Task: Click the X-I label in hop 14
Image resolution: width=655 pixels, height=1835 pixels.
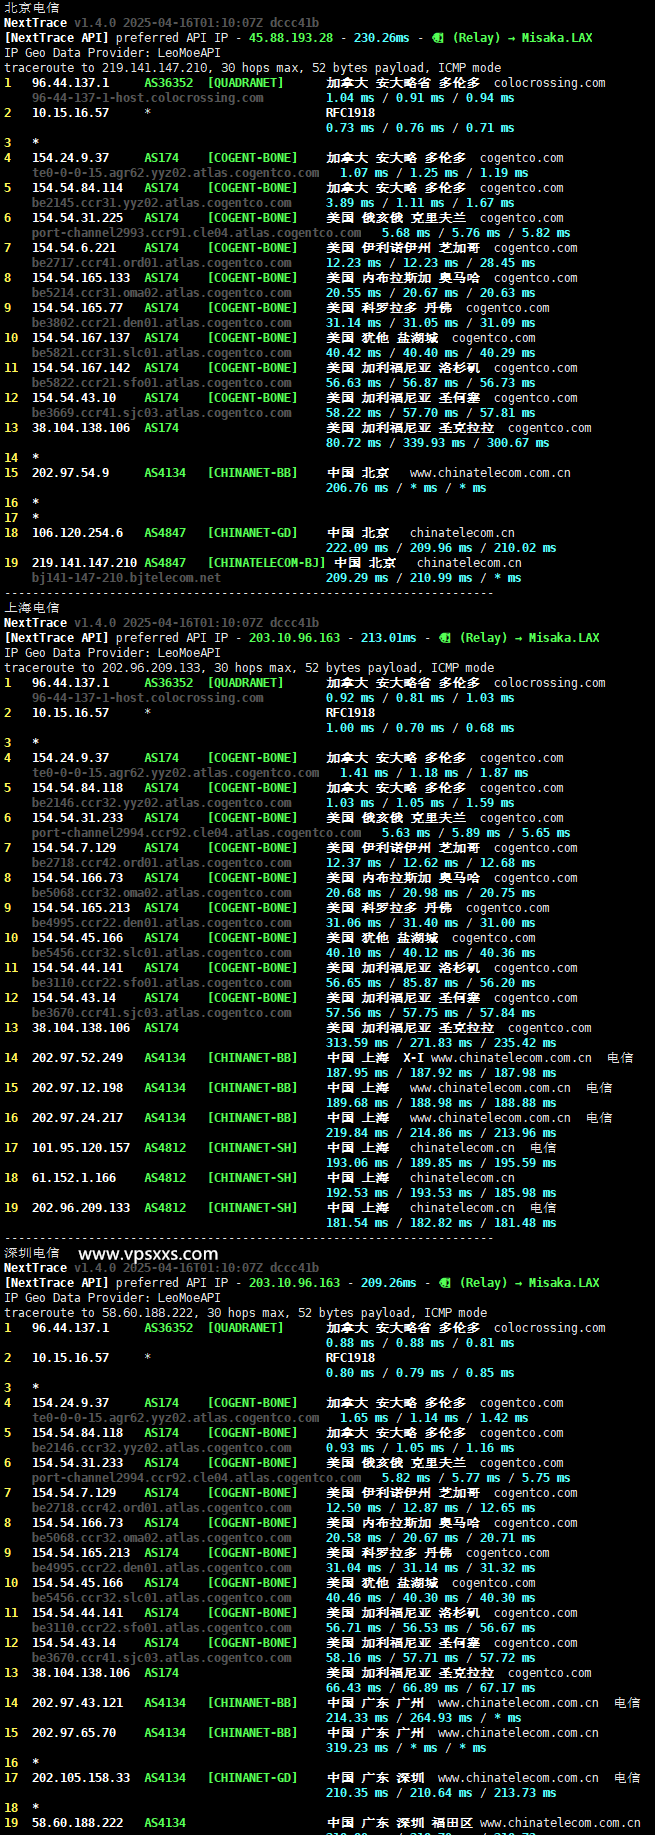Action: 413,1057
